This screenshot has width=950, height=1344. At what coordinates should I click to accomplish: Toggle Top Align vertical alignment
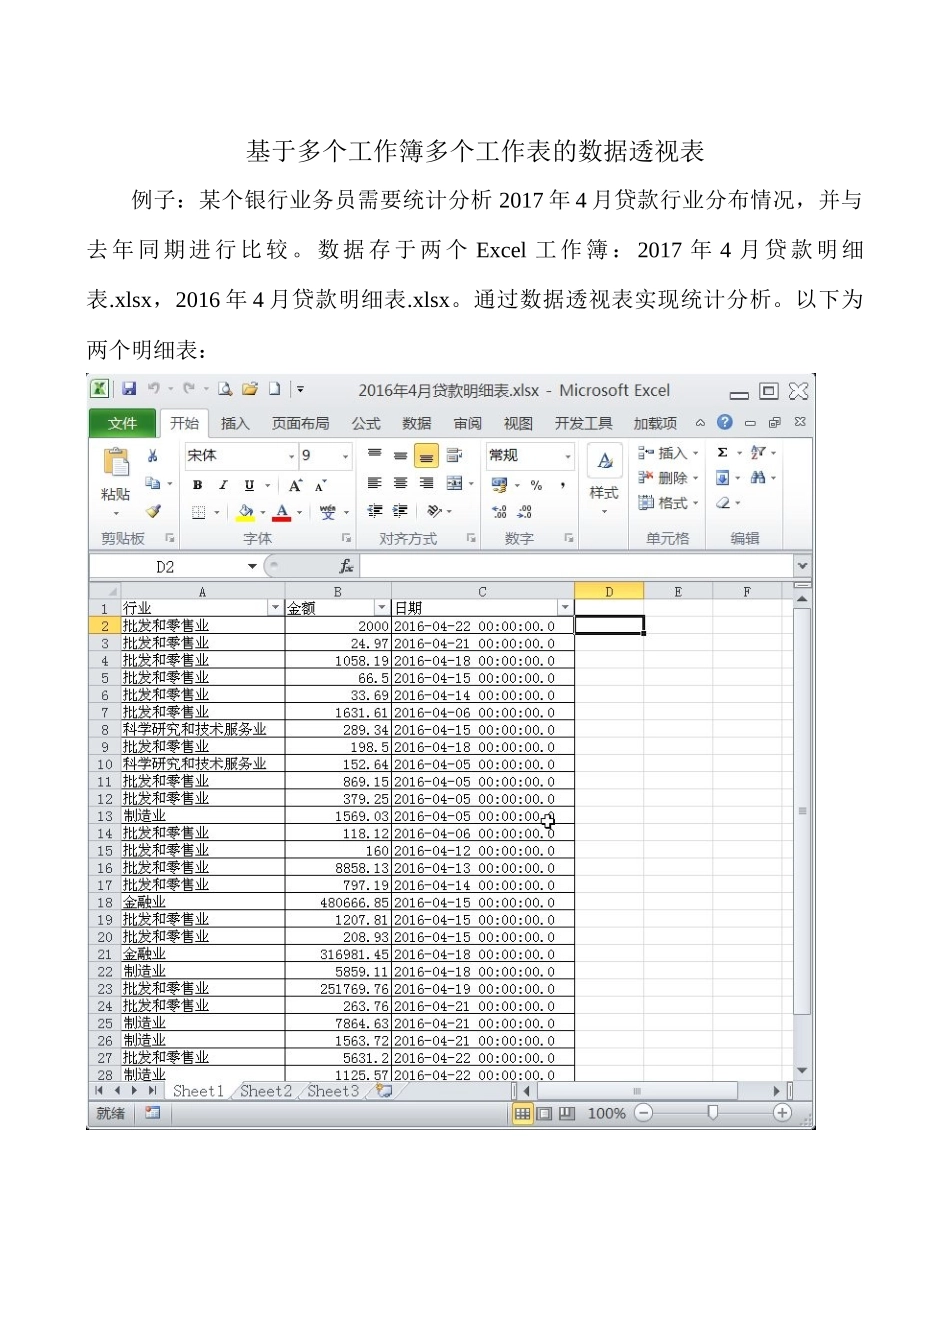coord(374,455)
